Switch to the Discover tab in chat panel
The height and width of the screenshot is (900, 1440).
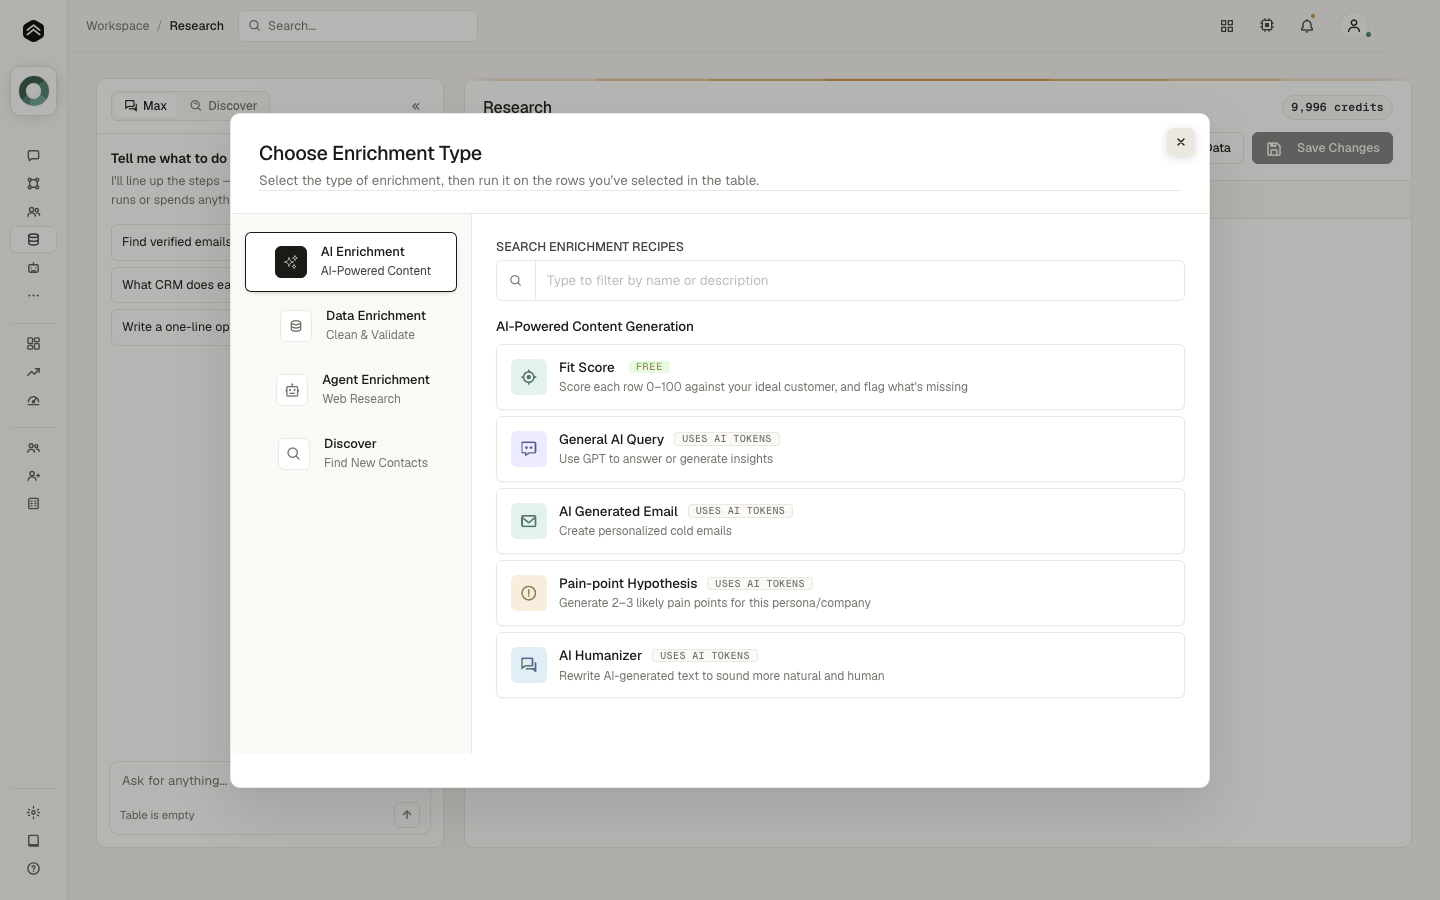click(x=224, y=105)
